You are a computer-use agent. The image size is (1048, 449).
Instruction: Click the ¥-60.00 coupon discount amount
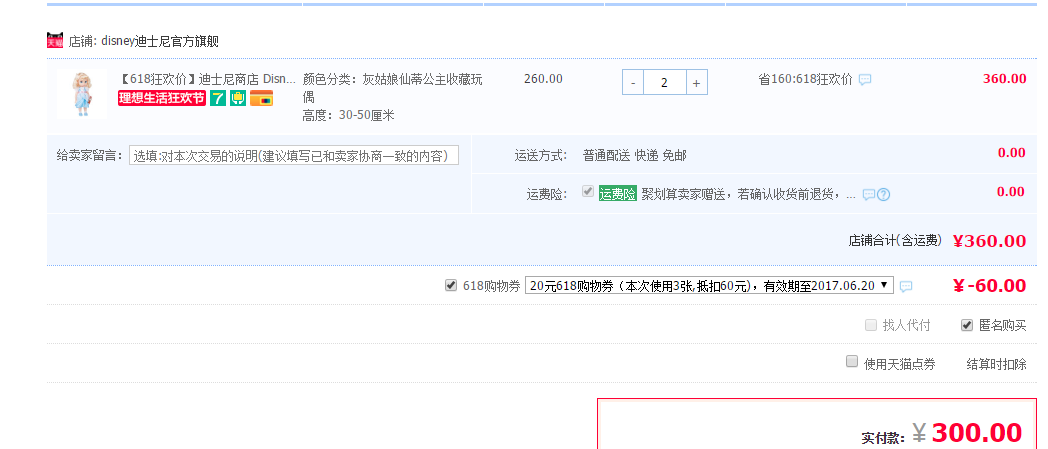[x=989, y=285]
